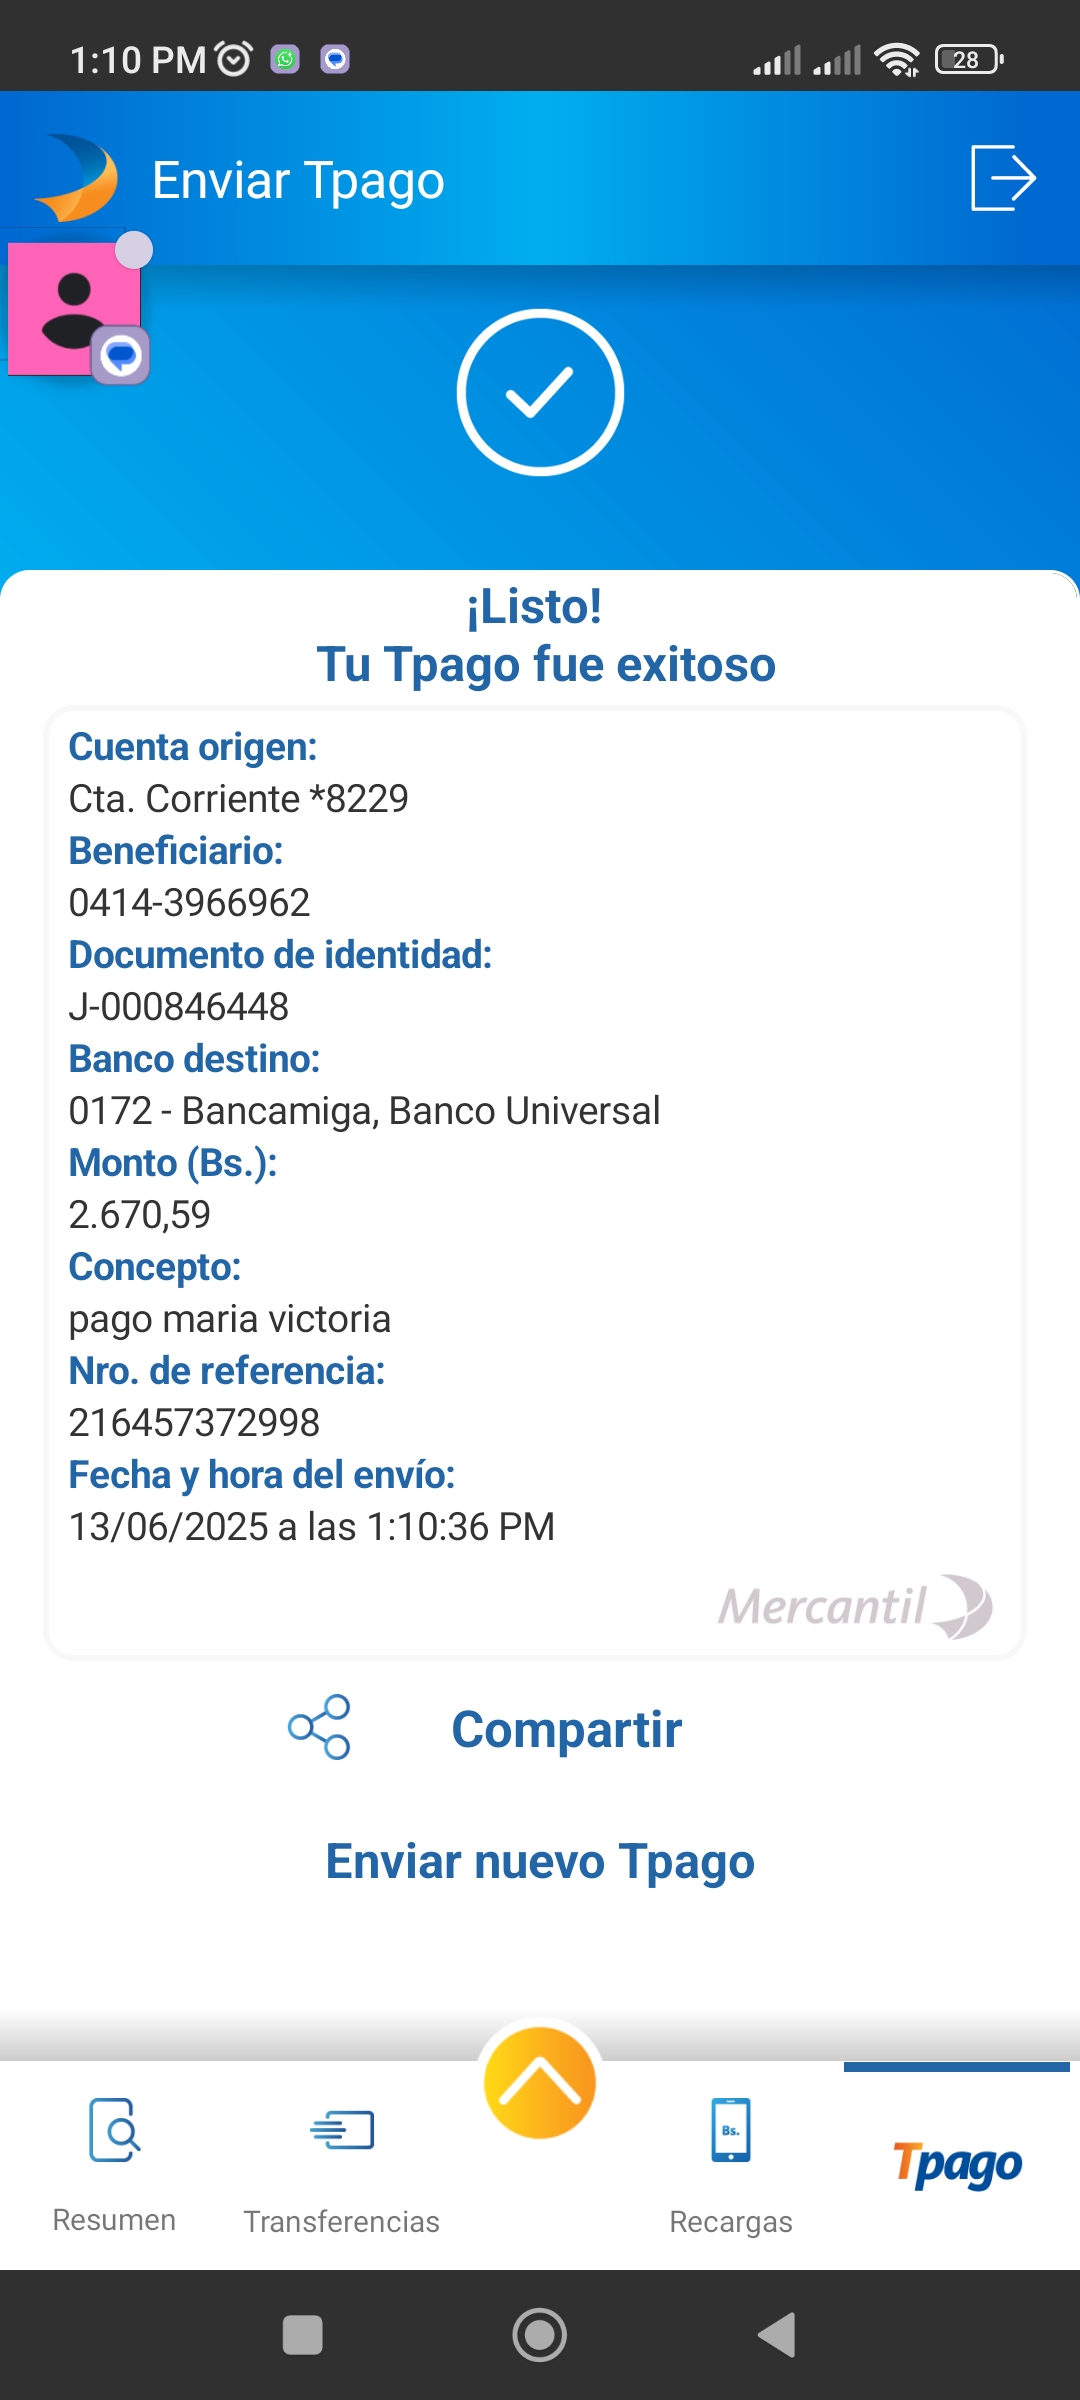Tap the WhatsApp notification icon in status bar
Image resolution: width=1080 pixels, height=2400 pixels.
[285, 60]
